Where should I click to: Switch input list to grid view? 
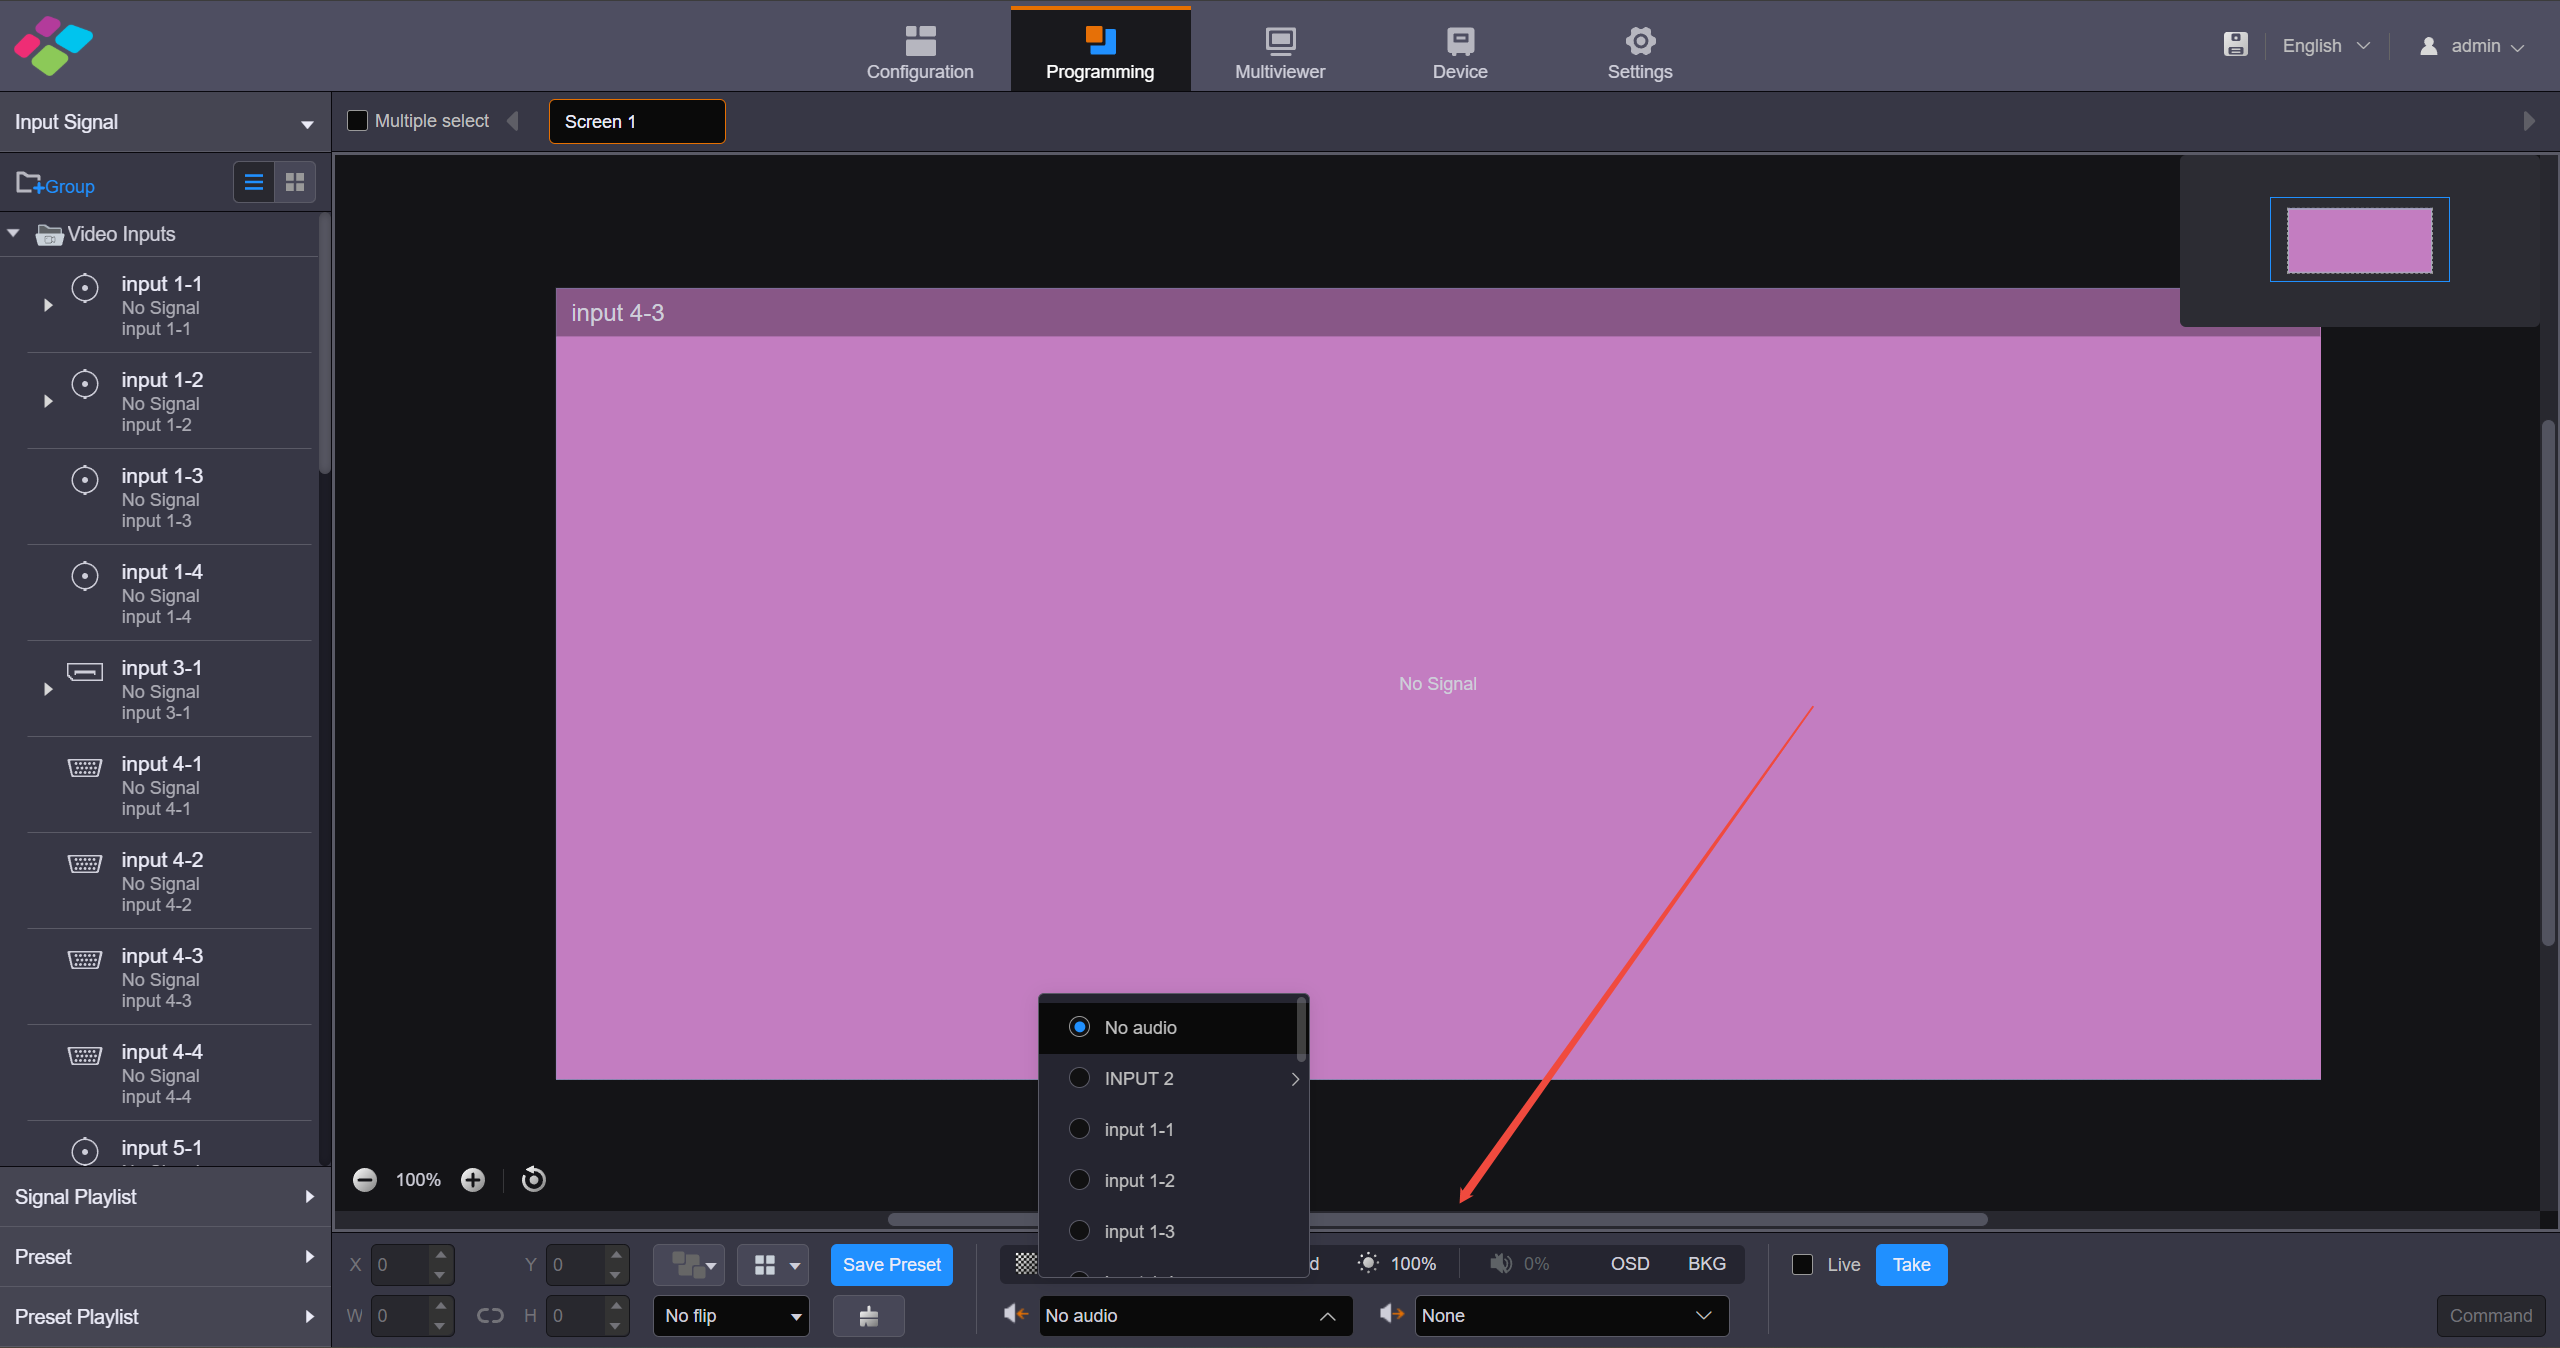[294, 182]
